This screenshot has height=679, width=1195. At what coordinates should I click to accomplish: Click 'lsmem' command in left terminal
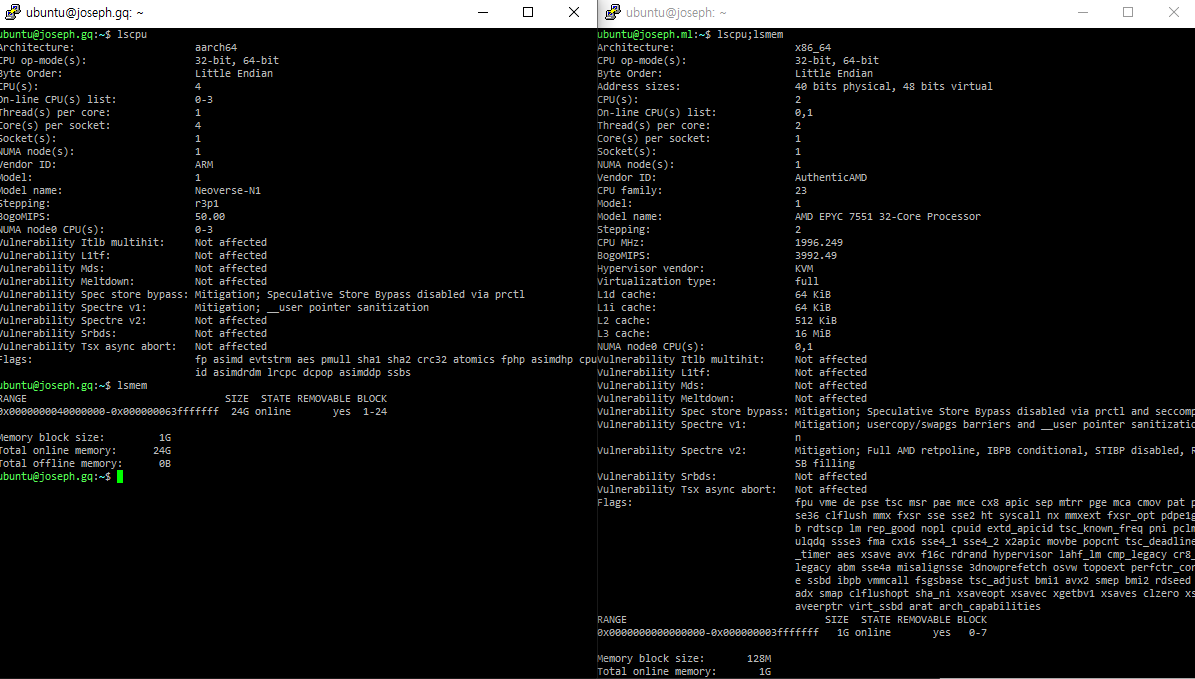[x=132, y=386]
